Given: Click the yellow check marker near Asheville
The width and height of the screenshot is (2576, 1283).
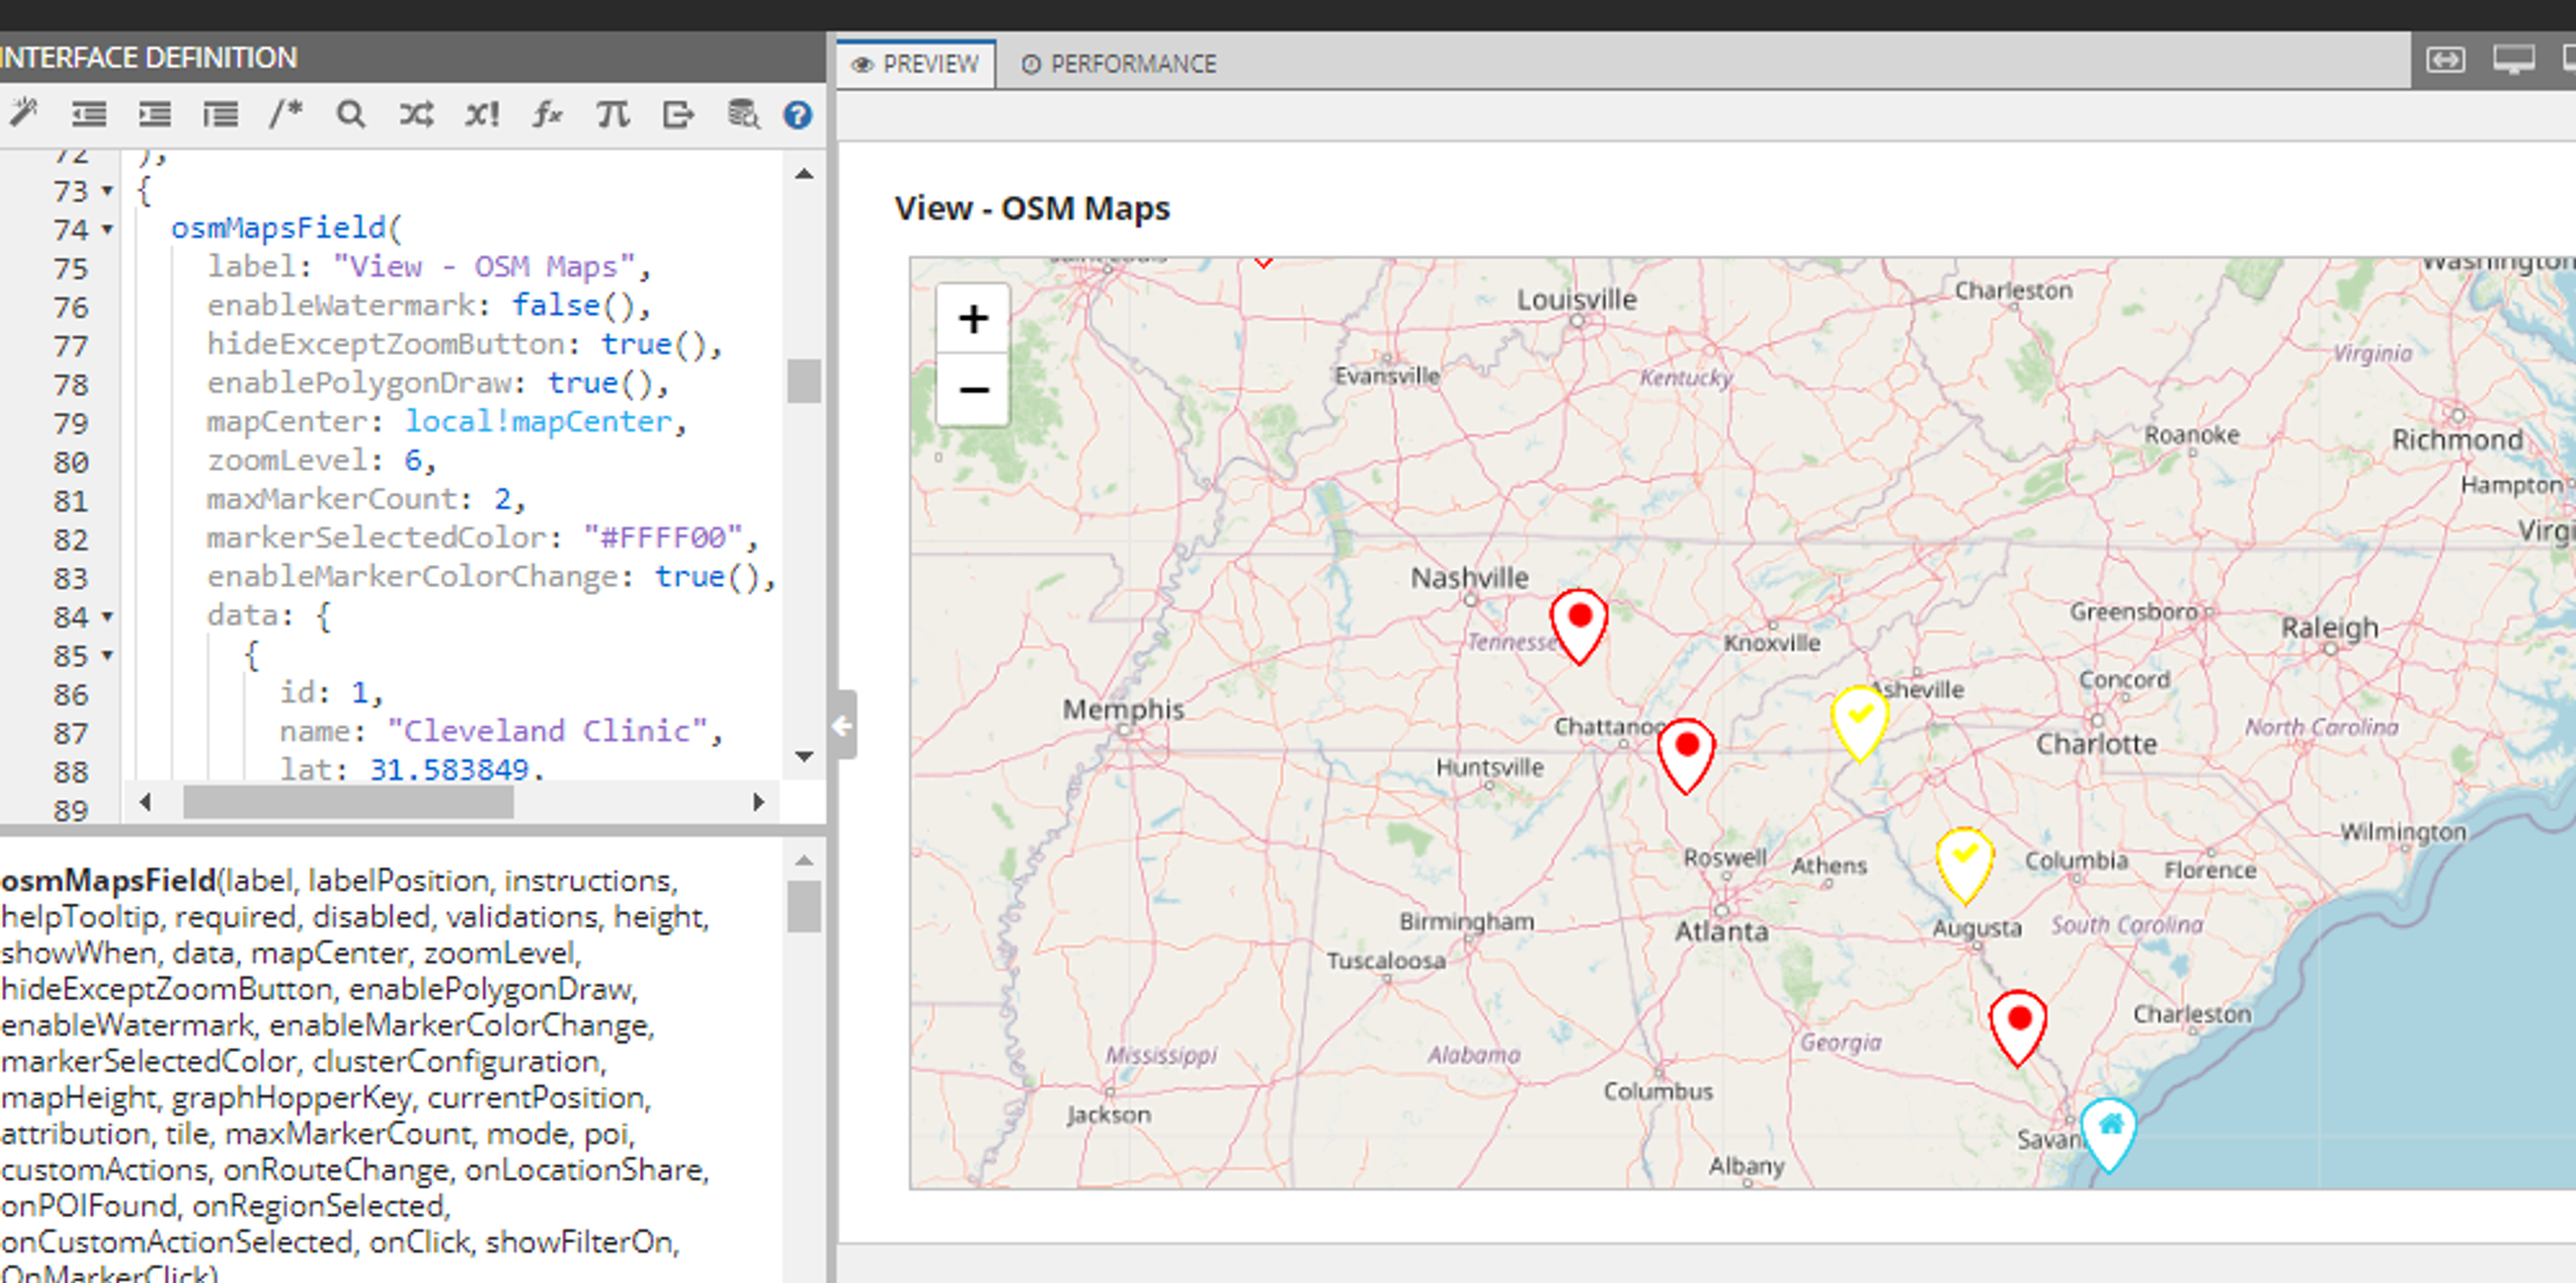Looking at the screenshot, I should pos(1860,723).
